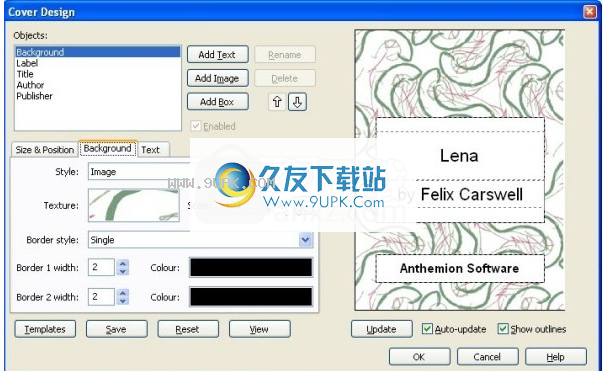The image size is (607, 371).
Task: Open the Help button
Action: click(556, 357)
